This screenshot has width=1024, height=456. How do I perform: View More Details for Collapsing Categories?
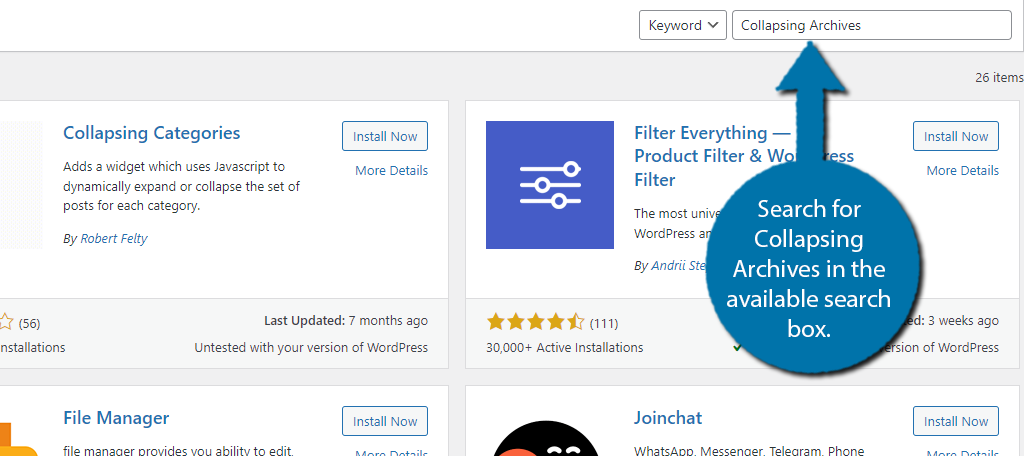(x=391, y=171)
